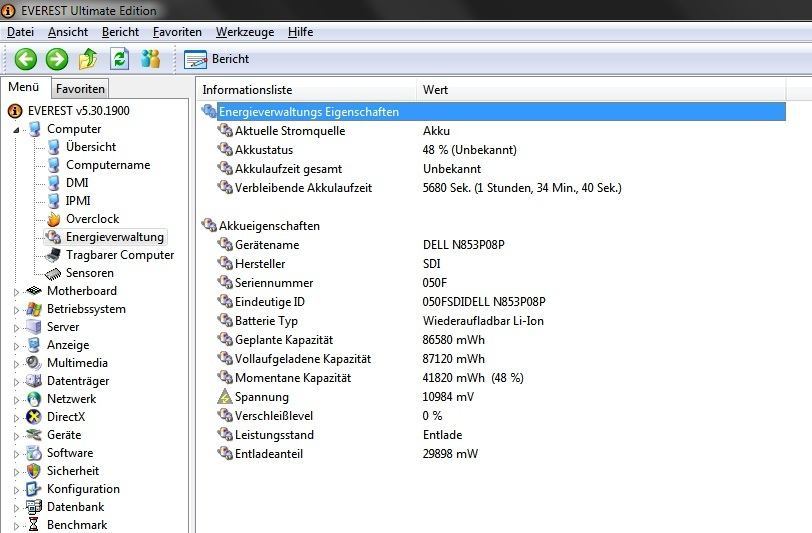Expand the Server tree node

[17, 328]
